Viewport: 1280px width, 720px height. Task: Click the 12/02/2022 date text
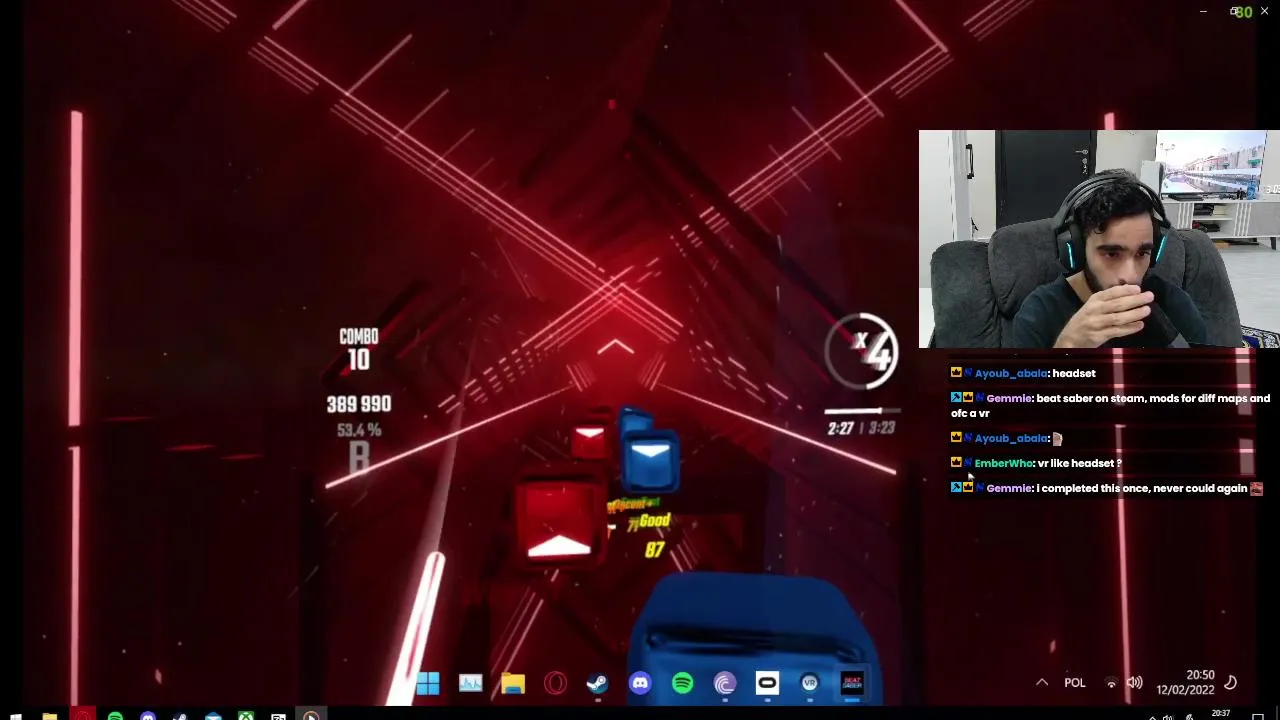coord(1185,690)
